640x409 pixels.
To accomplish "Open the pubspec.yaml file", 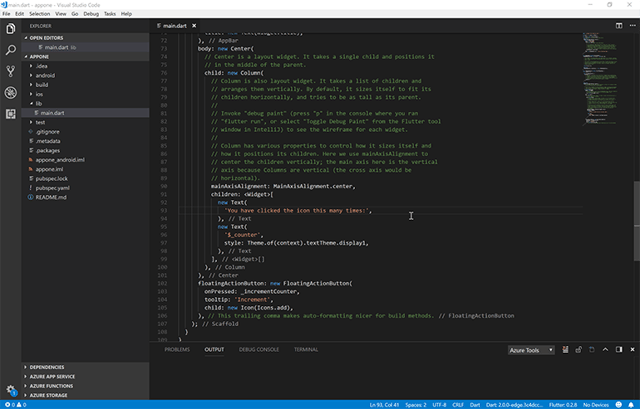I will click(x=85, y=188).
